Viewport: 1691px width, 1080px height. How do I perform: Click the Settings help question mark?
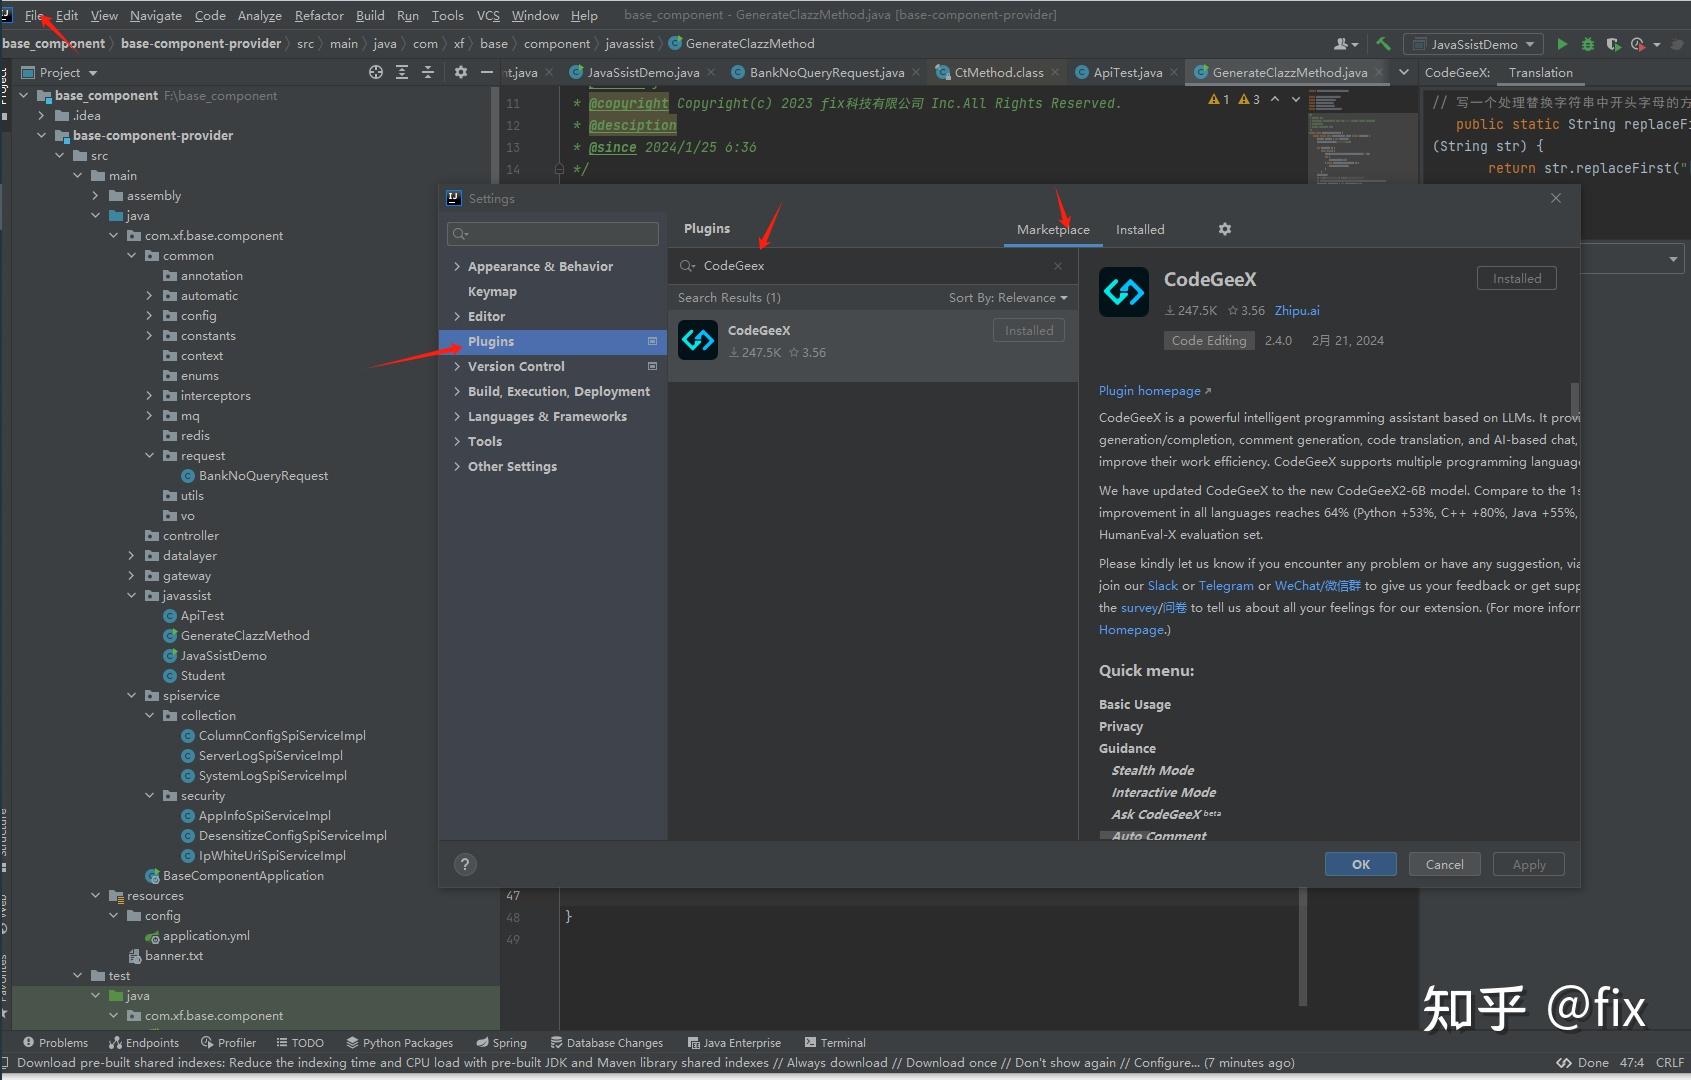click(x=465, y=865)
